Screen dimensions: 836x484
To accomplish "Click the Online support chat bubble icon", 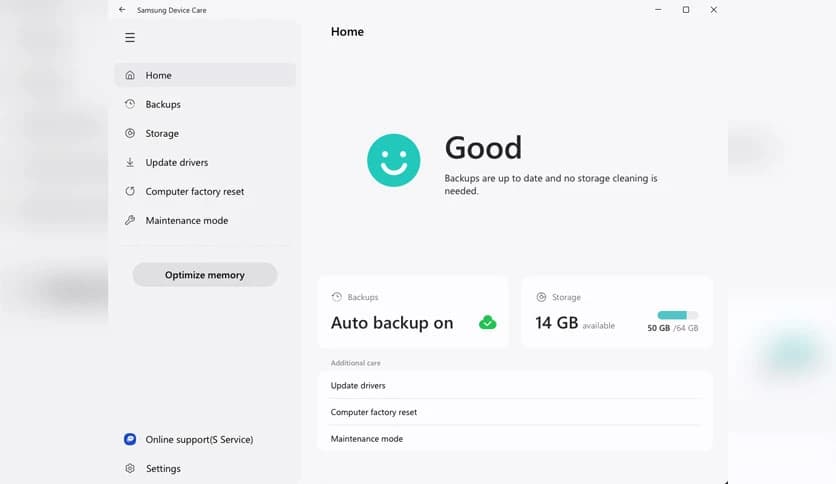I will click(130, 439).
